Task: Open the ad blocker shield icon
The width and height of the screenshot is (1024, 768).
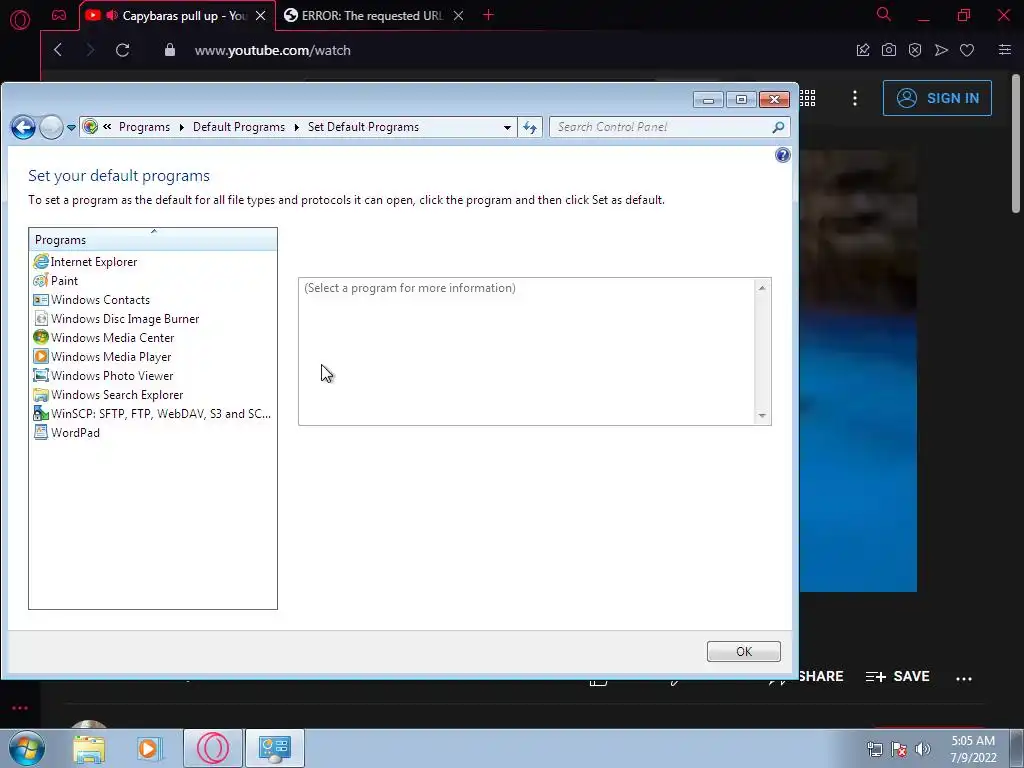Action: coord(915,50)
